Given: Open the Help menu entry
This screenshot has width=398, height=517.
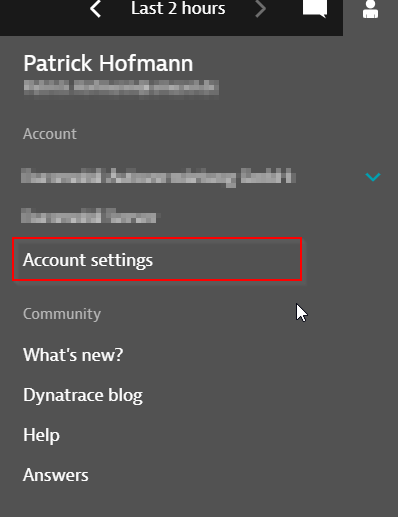Looking at the screenshot, I should (x=41, y=435).
